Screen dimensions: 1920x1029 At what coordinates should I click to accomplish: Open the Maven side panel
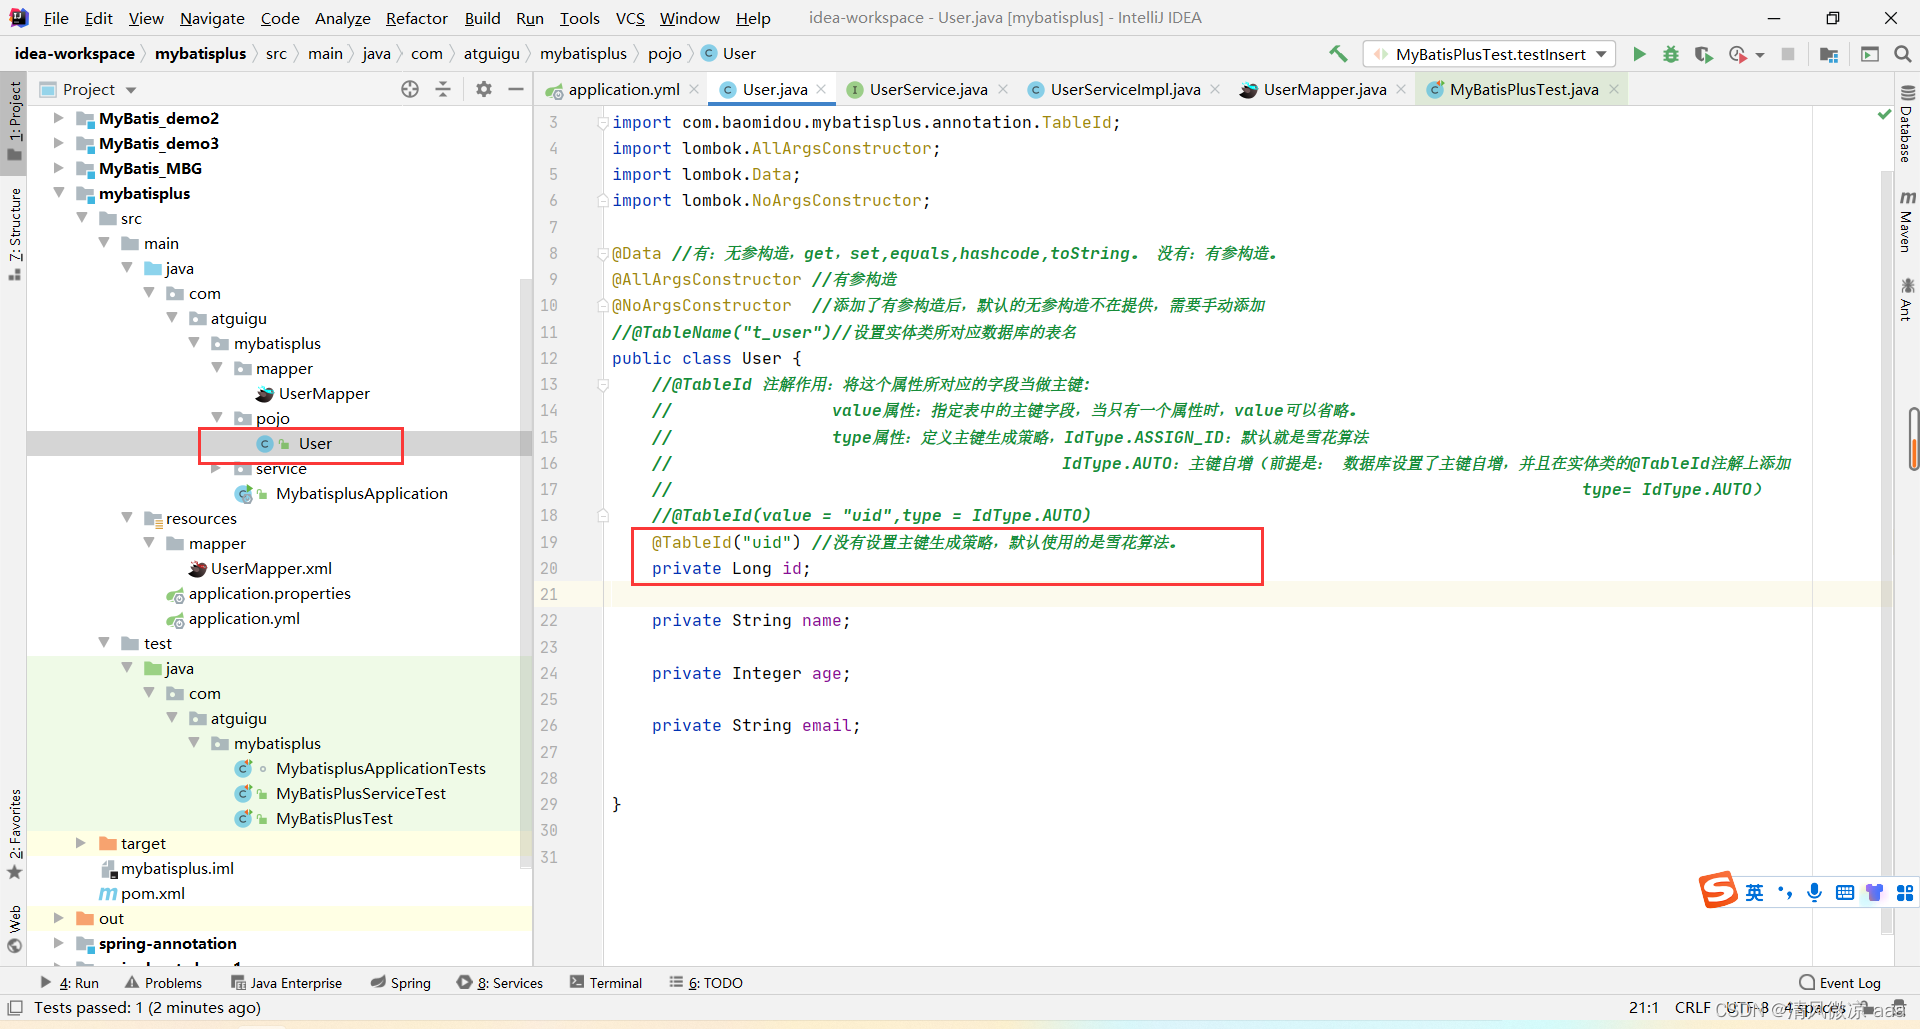[x=1907, y=222]
